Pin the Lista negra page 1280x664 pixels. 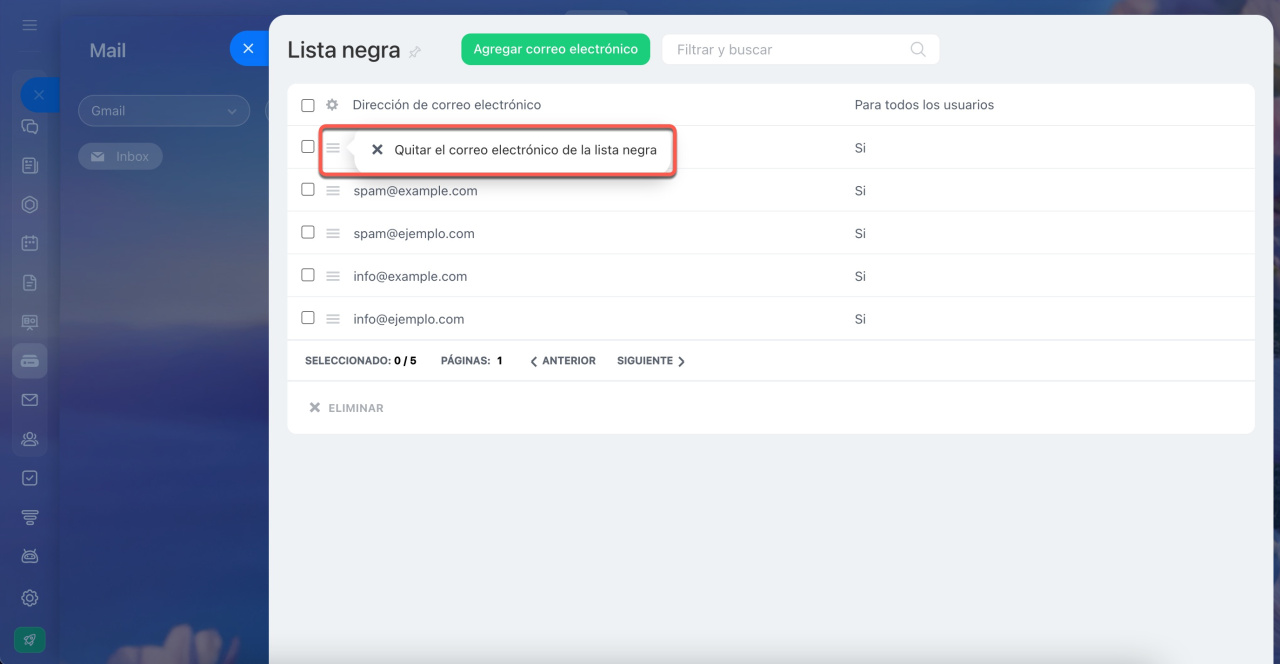click(x=416, y=51)
